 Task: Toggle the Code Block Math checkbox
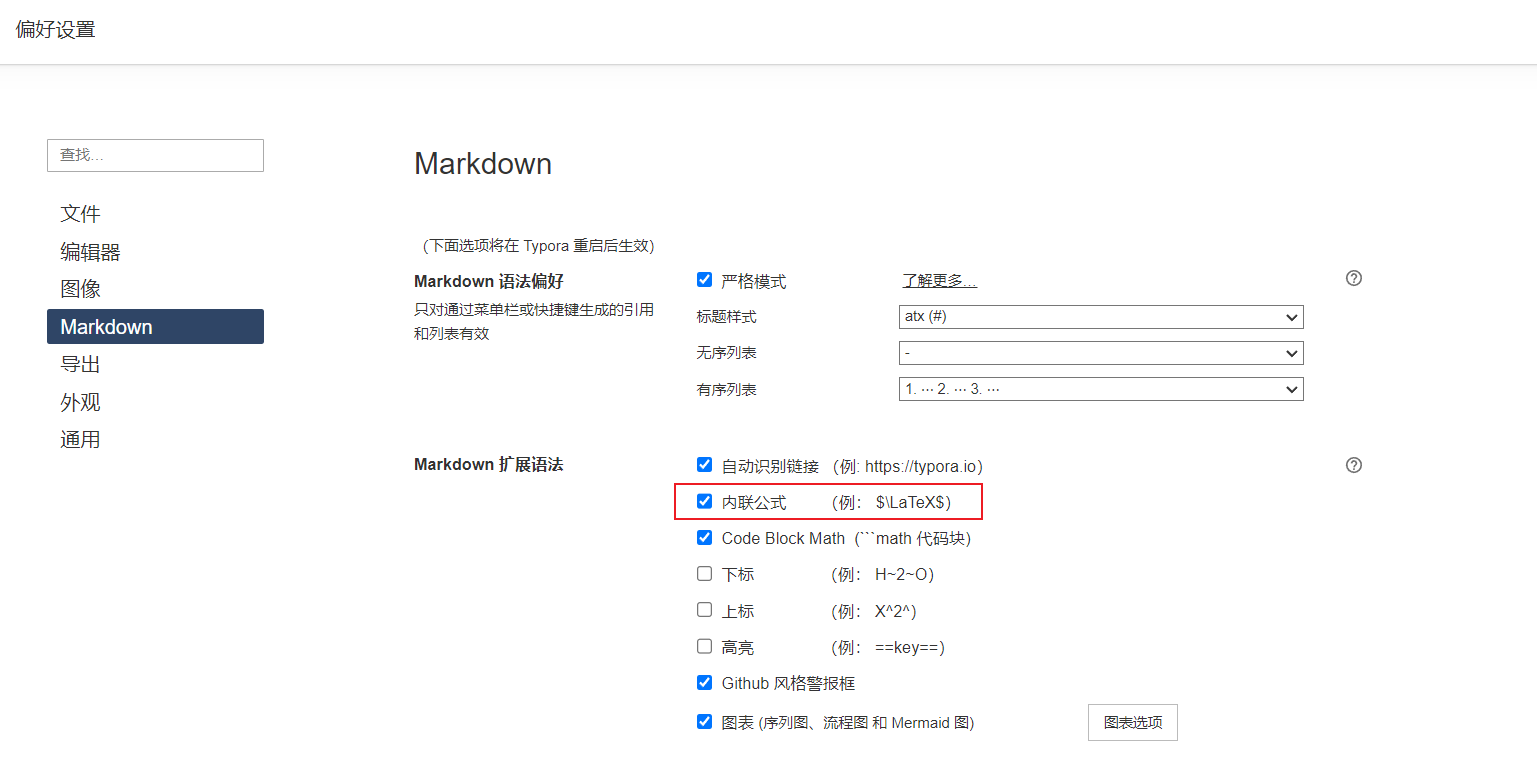click(704, 537)
